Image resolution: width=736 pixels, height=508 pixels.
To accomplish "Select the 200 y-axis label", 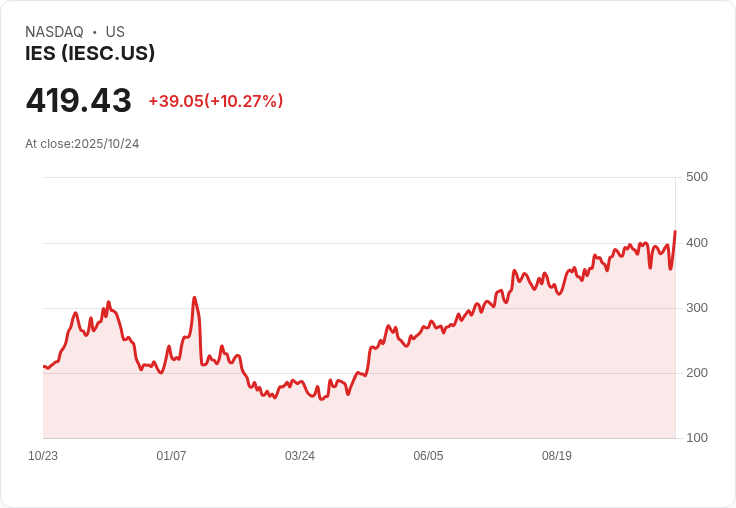I will click(696, 373).
